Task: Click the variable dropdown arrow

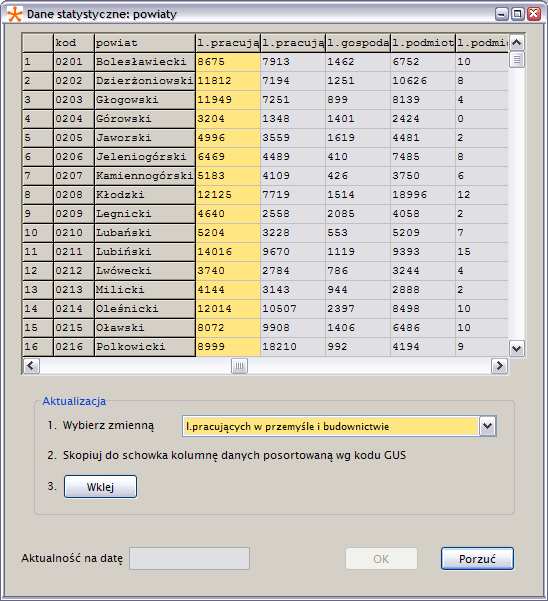Action: 487,426
